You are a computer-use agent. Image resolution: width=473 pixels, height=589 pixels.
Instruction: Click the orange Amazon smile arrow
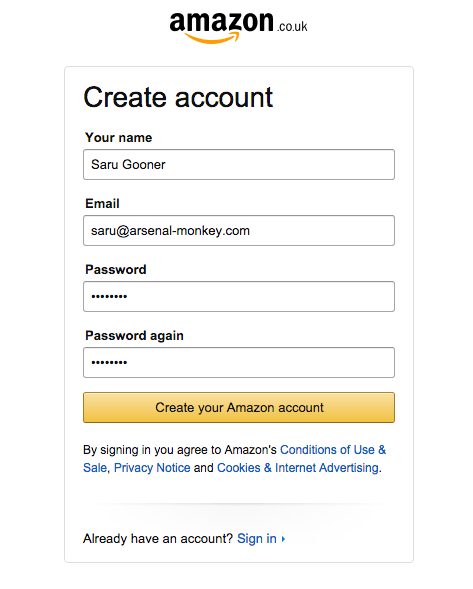tap(212, 38)
